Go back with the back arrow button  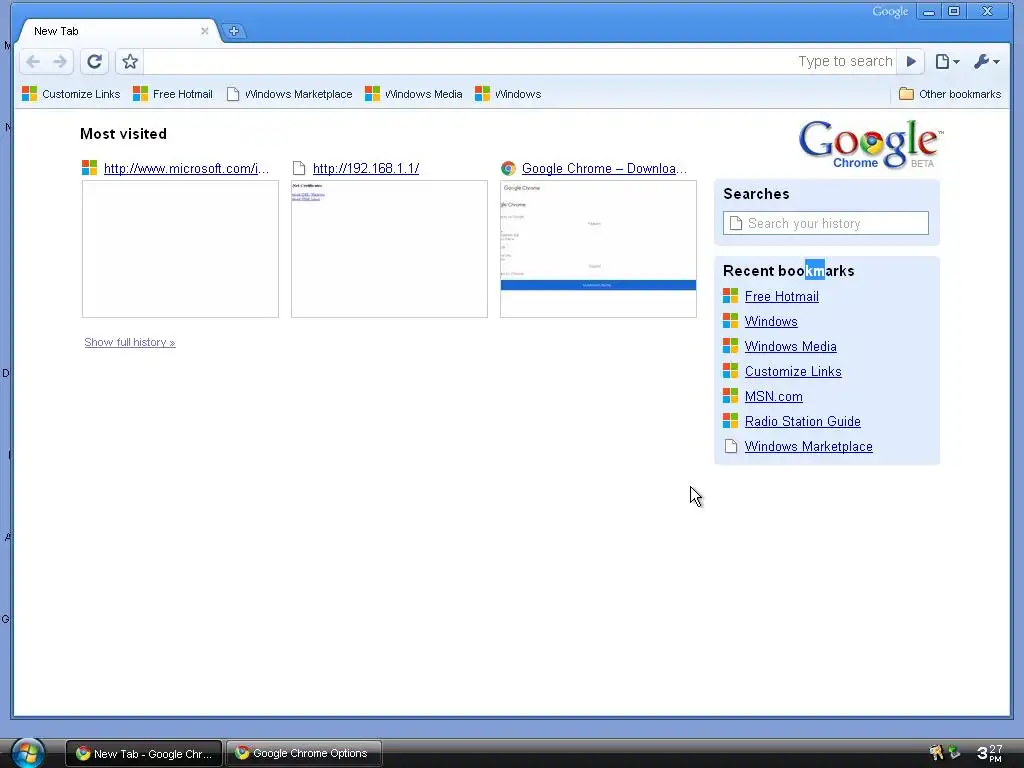pos(33,61)
